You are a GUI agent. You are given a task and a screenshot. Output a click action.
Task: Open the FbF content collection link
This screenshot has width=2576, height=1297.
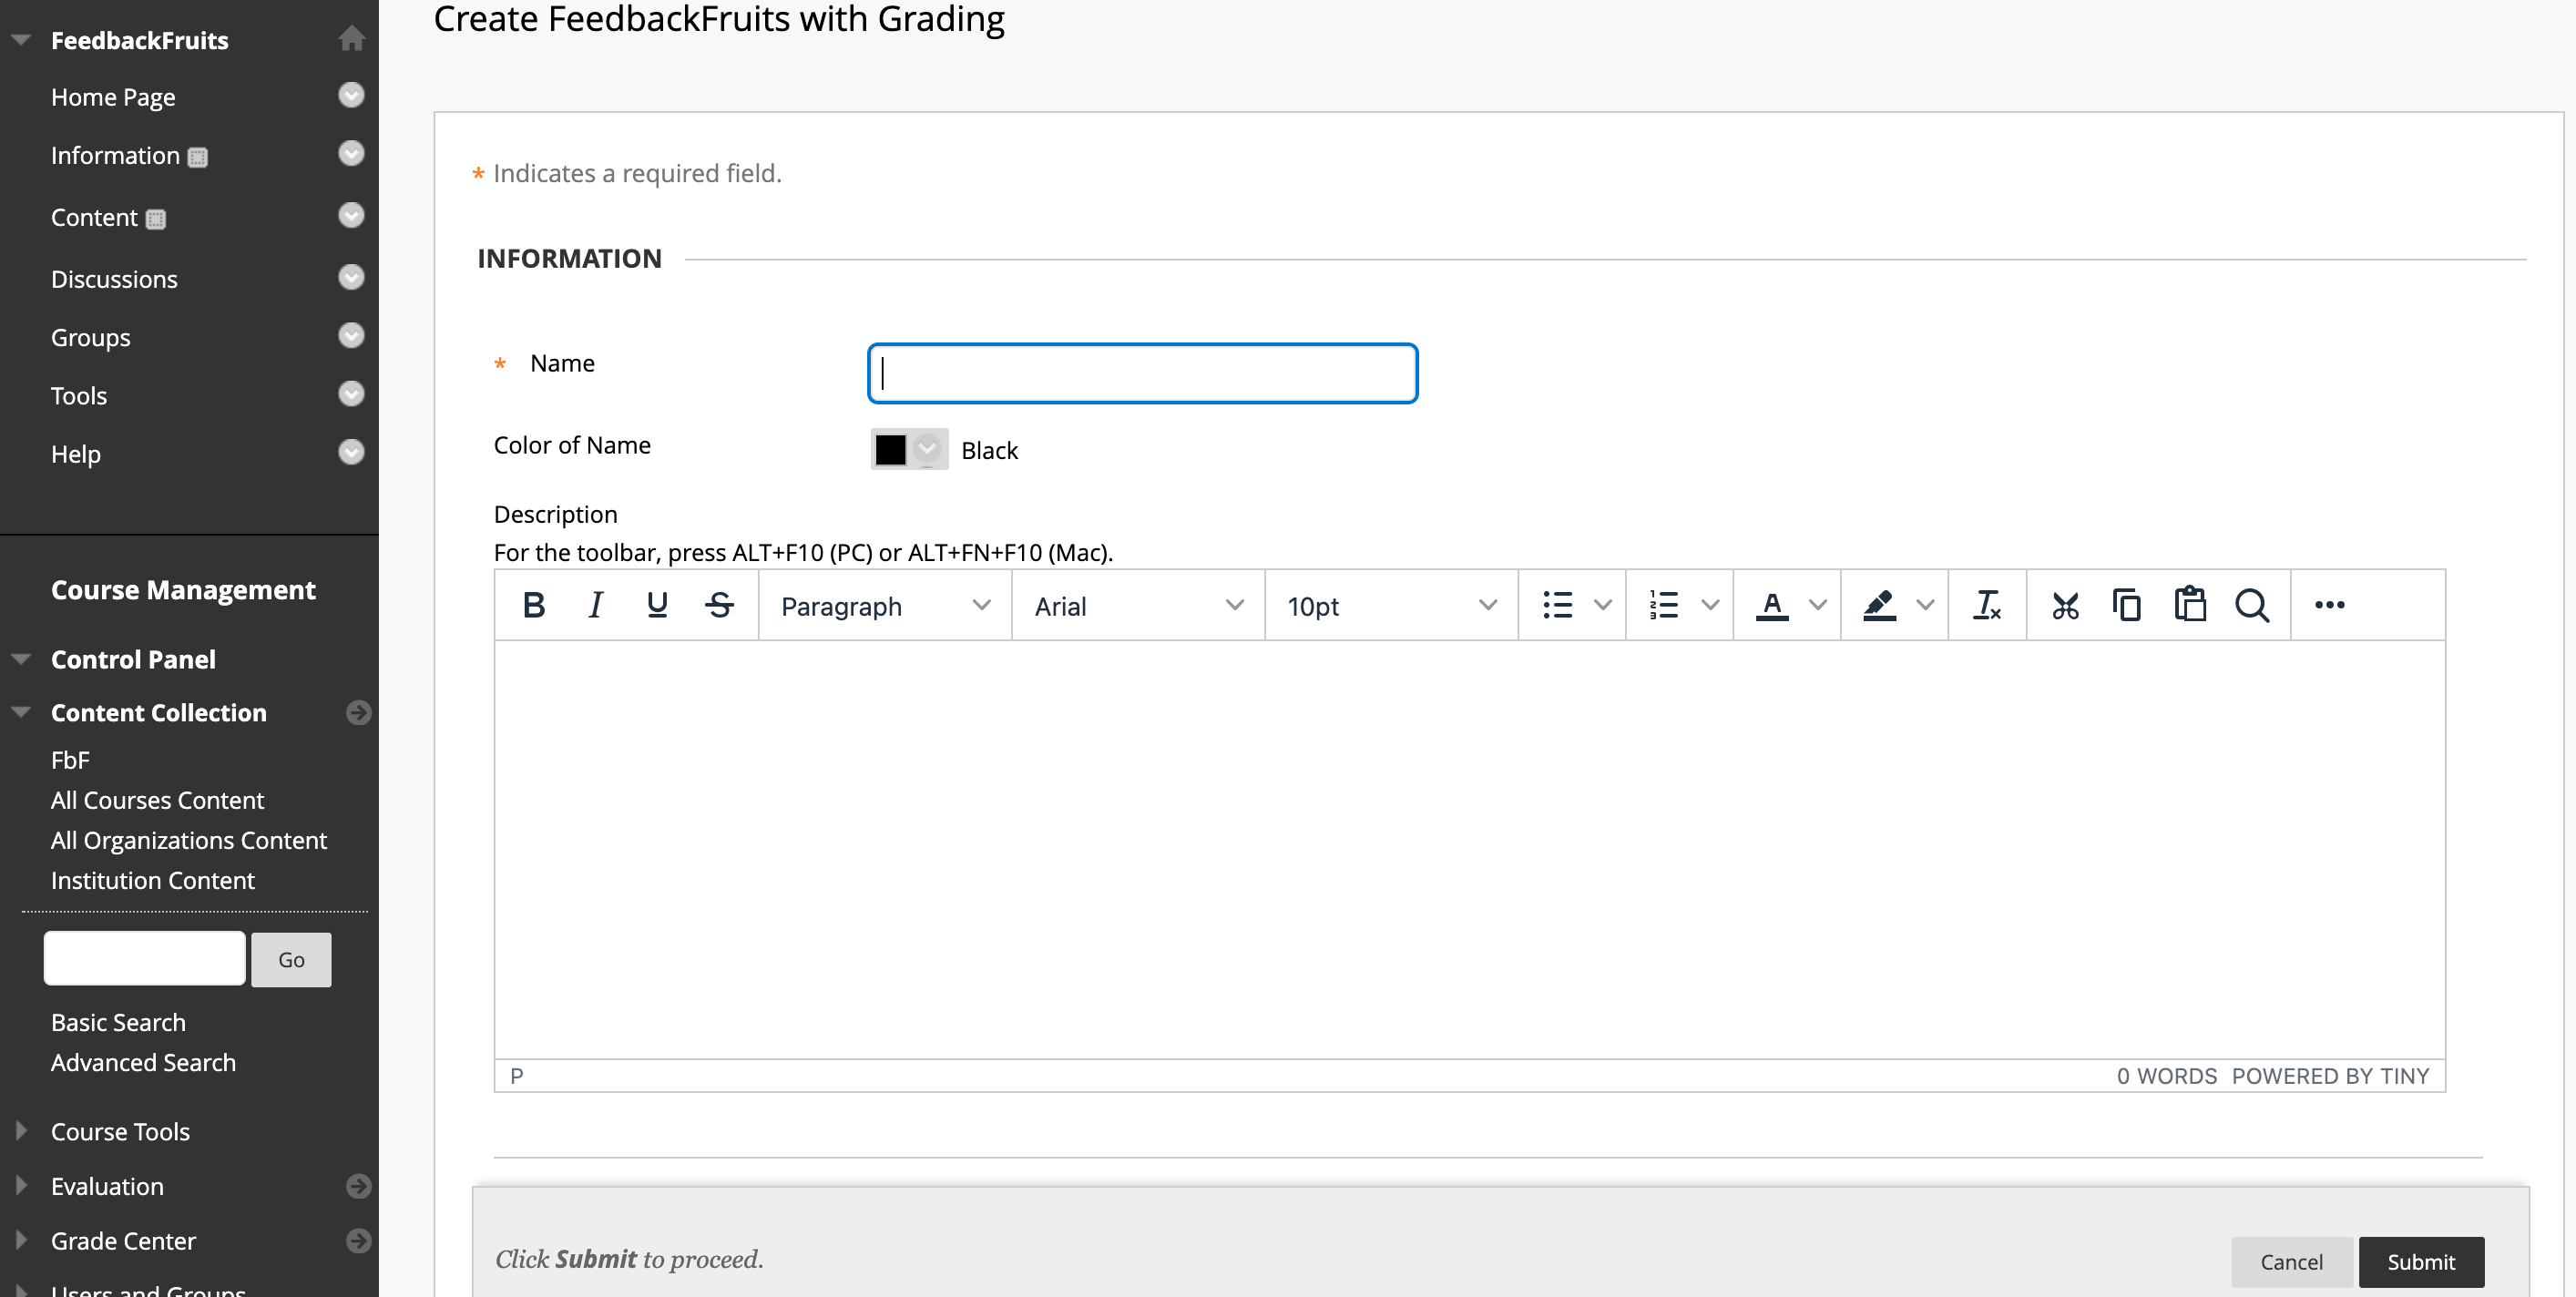pyautogui.click(x=70, y=760)
